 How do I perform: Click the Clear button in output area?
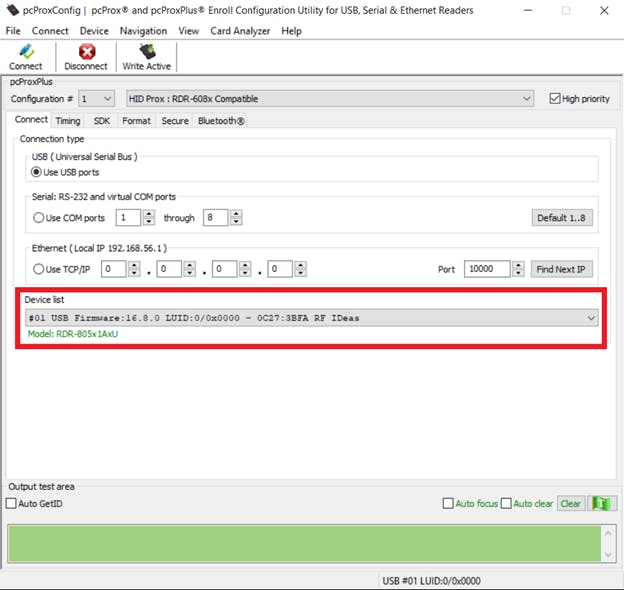coord(571,504)
